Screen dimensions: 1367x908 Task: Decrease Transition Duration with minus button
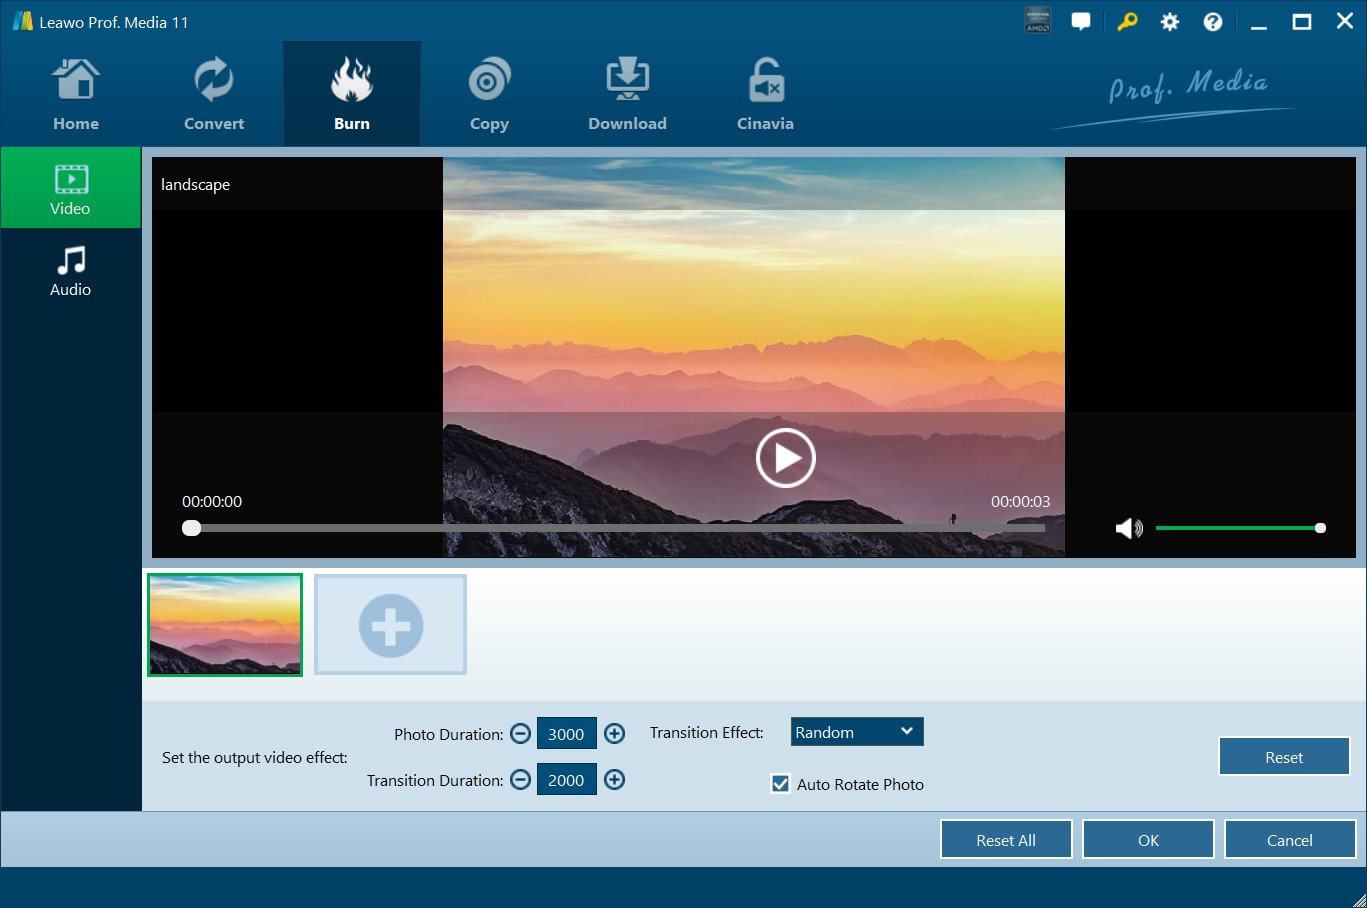[521, 780]
